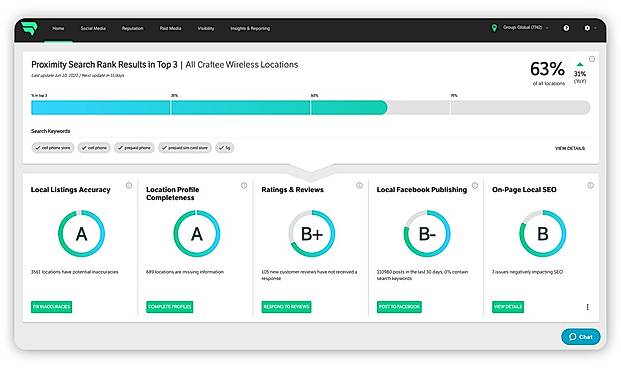Click info icon on Location Profile Completeness card
Image resolution: width=621 pixels, height=368 pixels.
[x=244, y=185]
